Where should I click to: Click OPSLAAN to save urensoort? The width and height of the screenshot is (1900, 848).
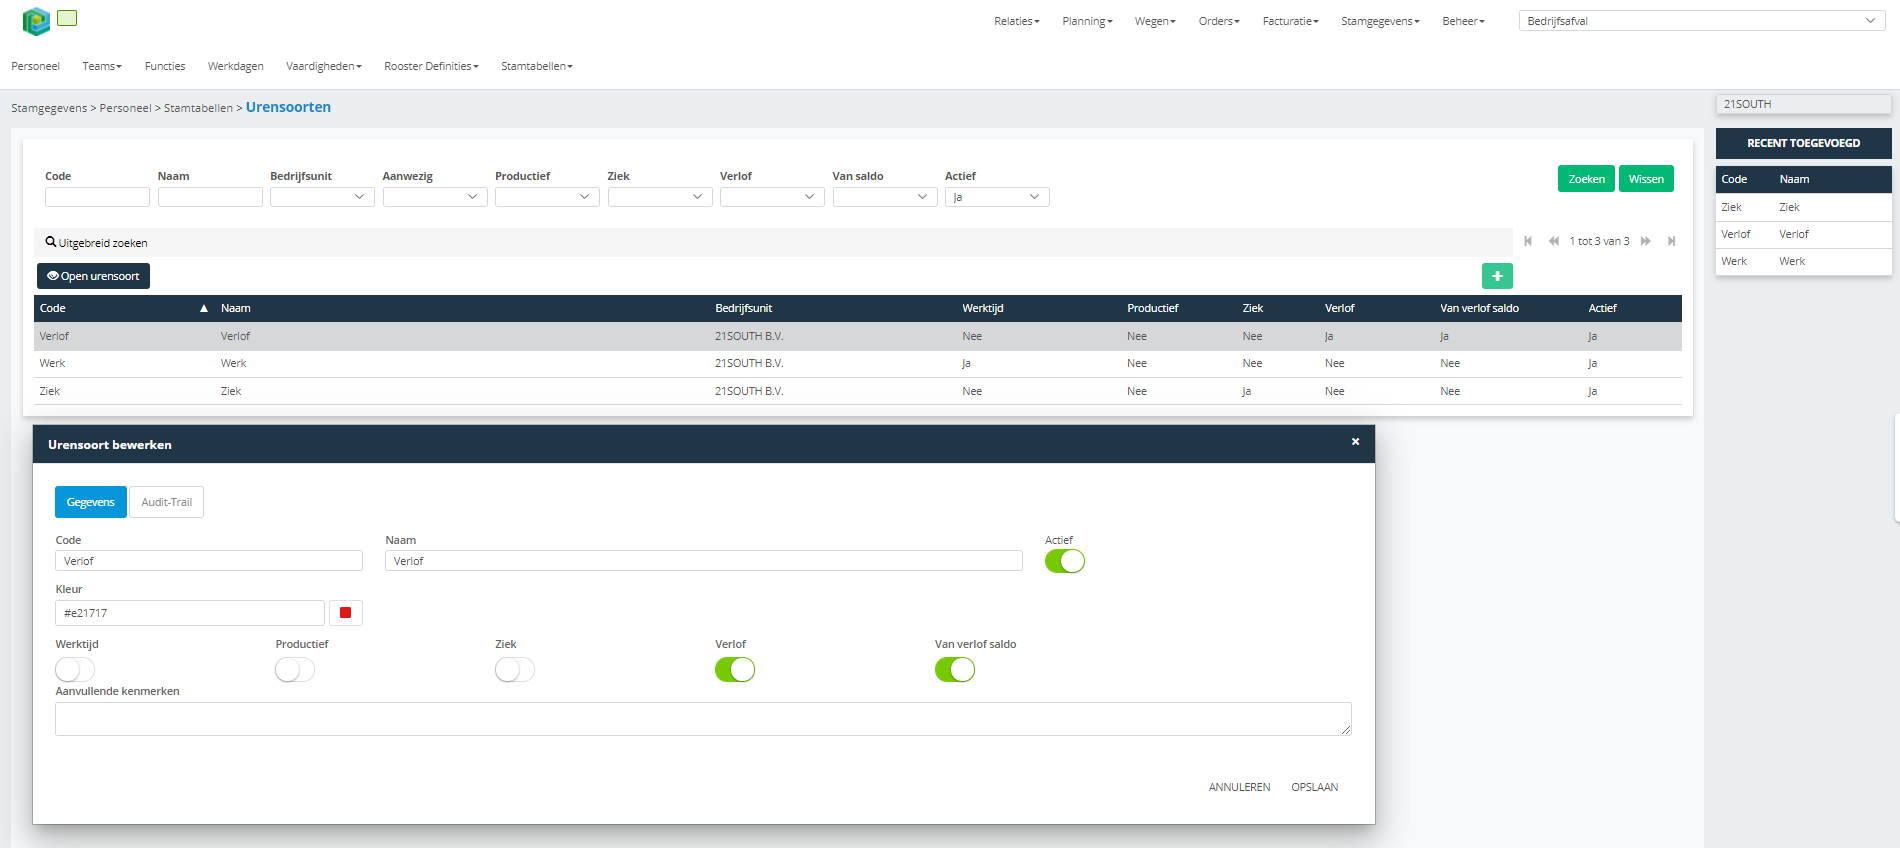(x=1314, y=787)
